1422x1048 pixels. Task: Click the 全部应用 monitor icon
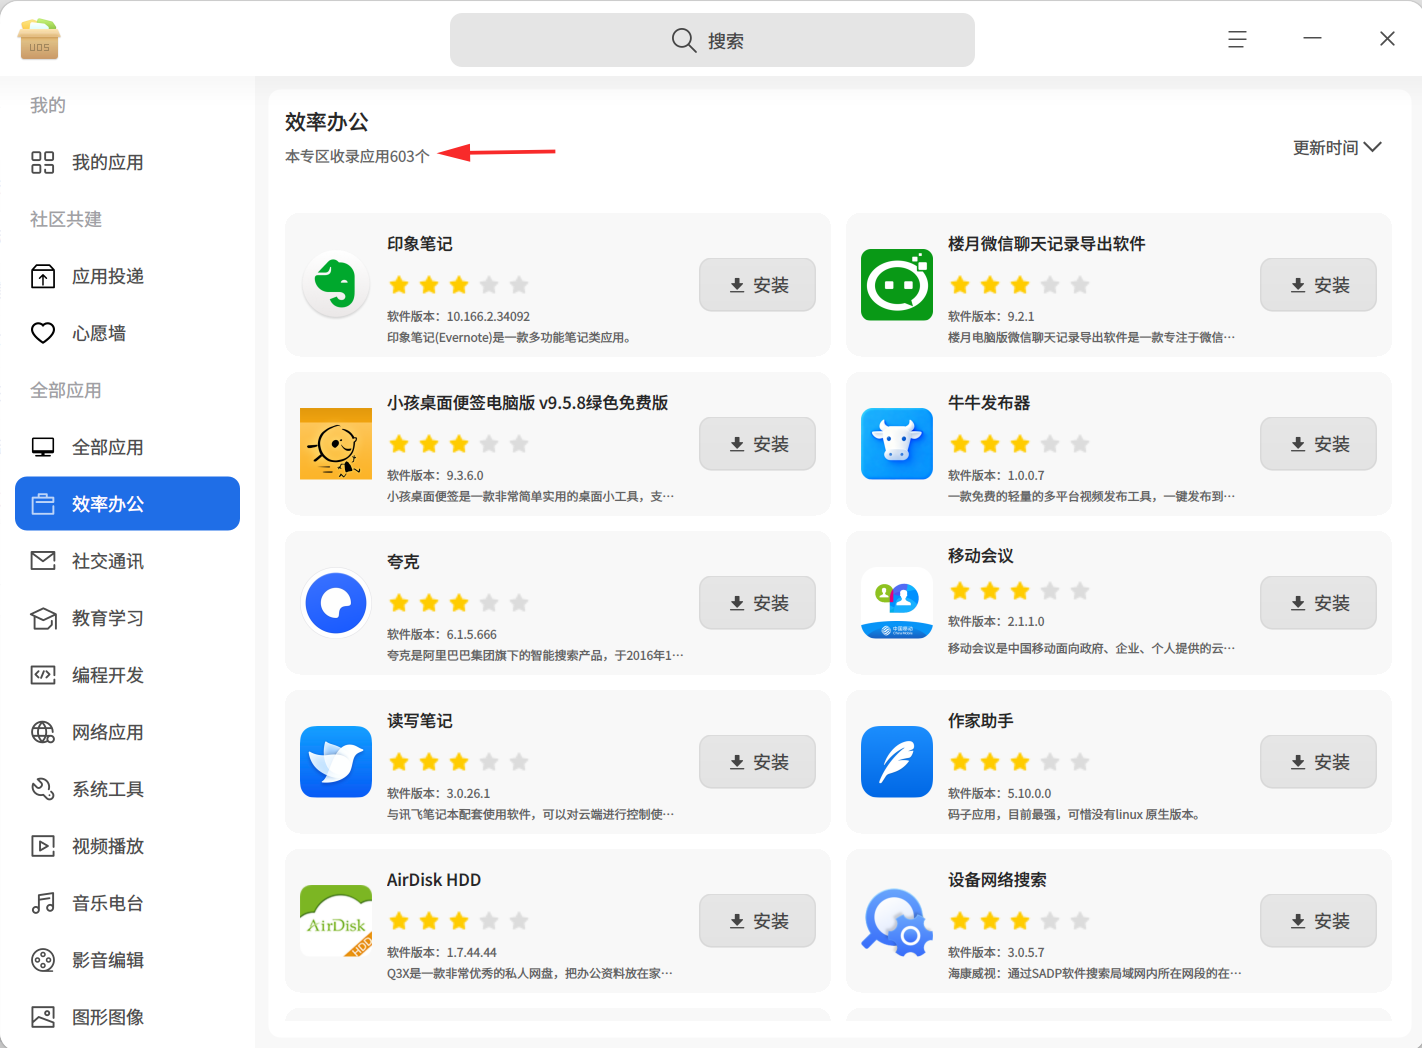(43, 447)
